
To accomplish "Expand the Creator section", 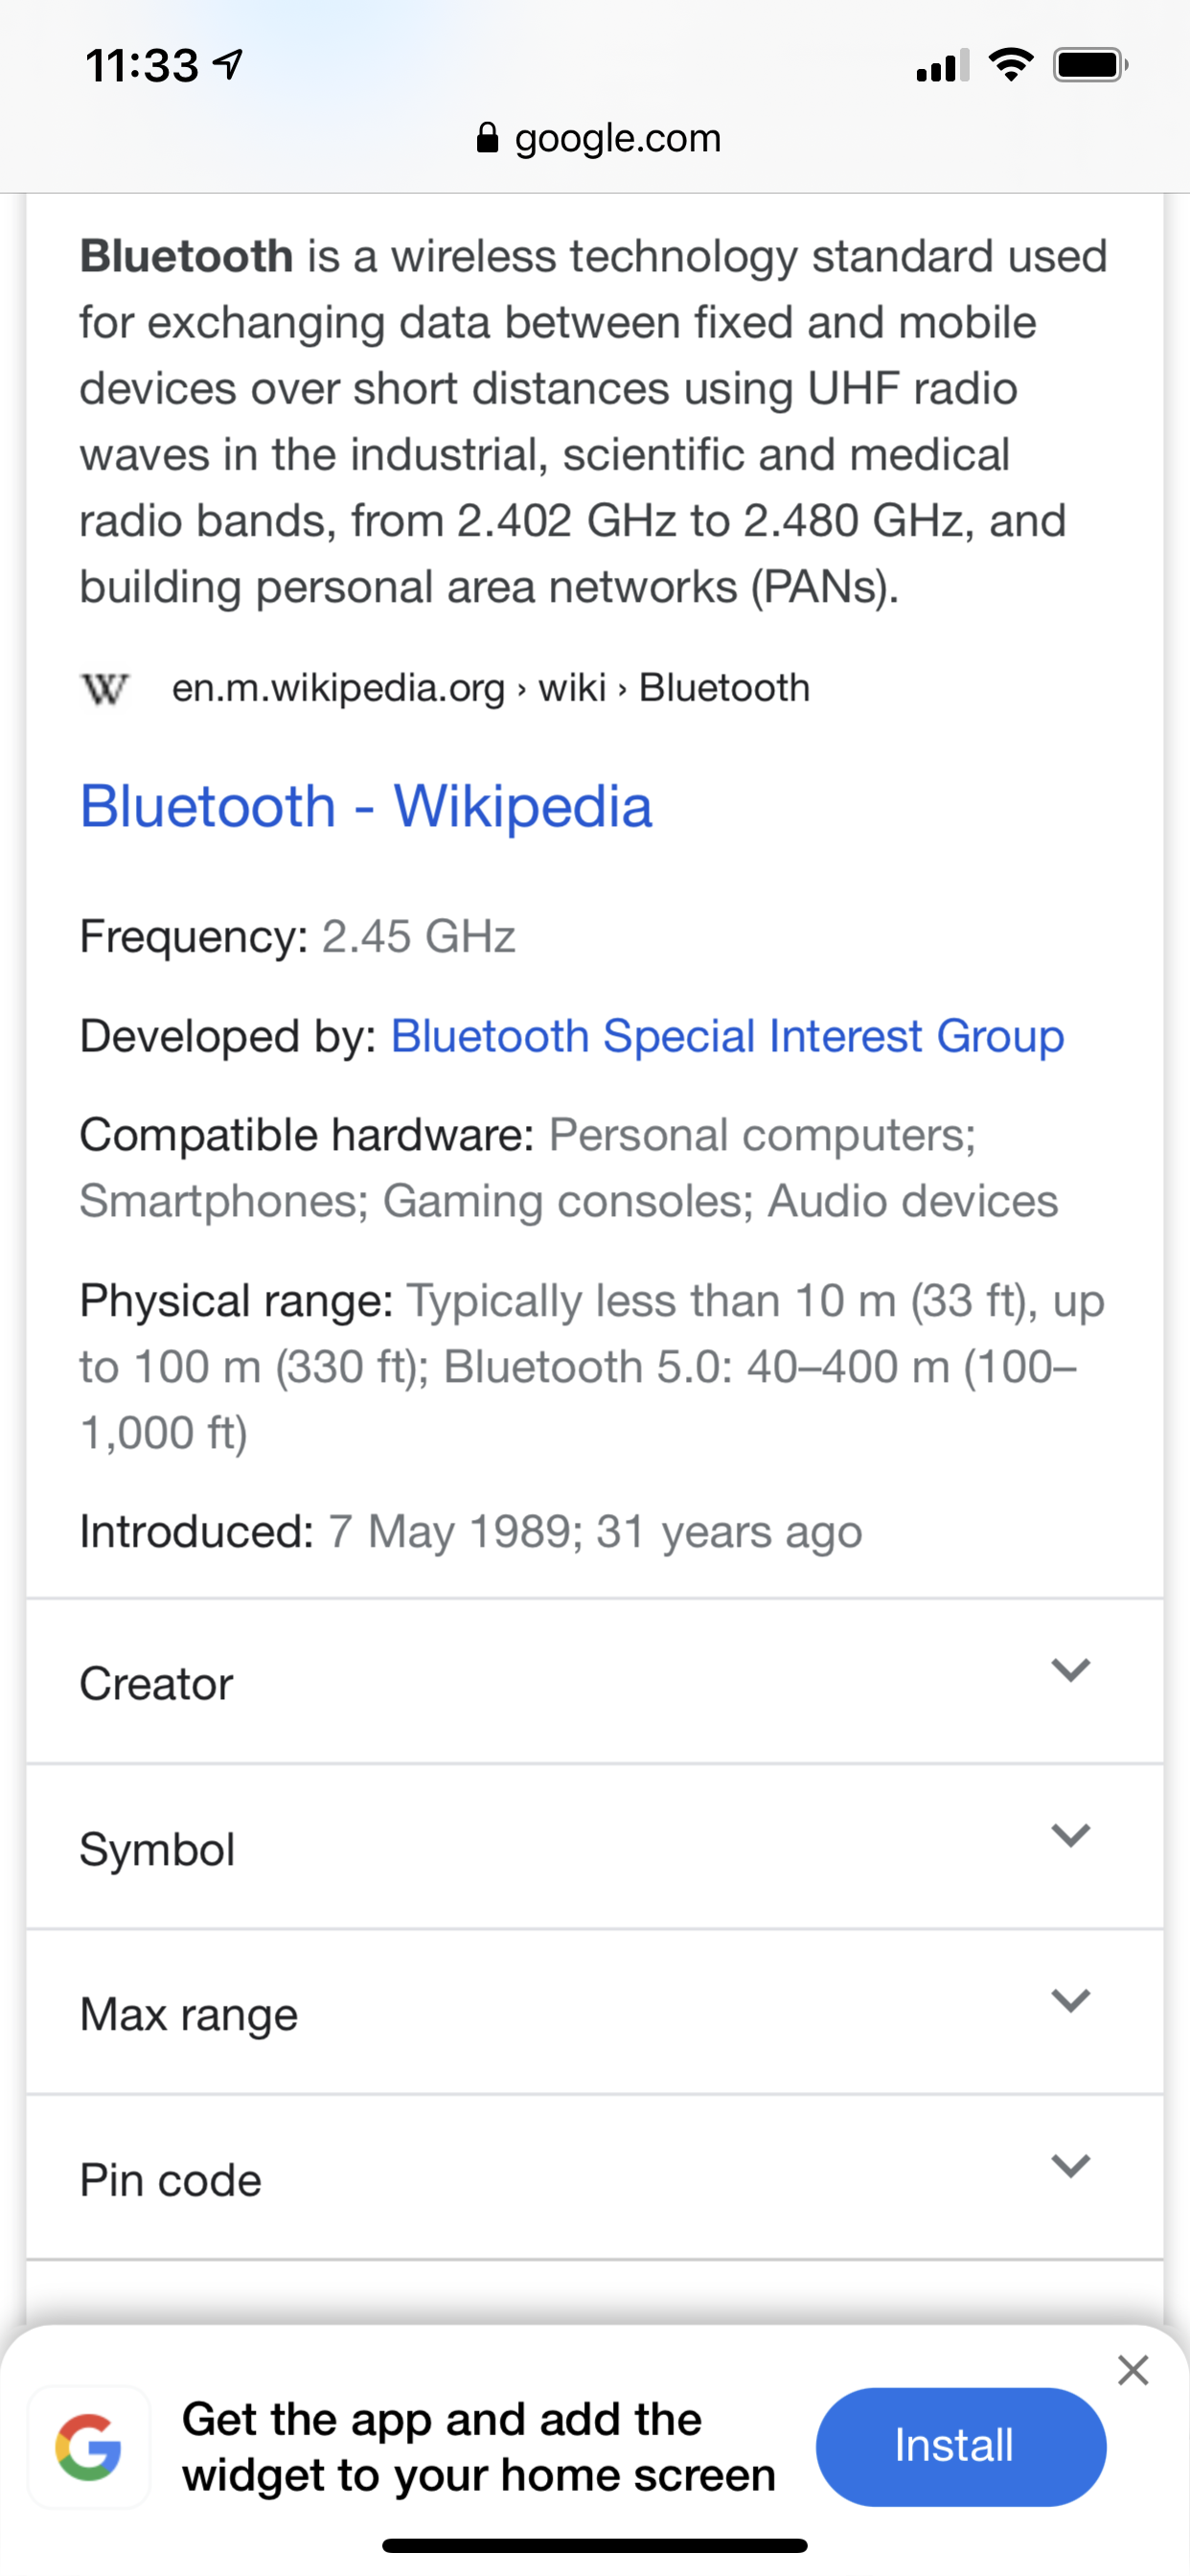I will 1069,1670.
